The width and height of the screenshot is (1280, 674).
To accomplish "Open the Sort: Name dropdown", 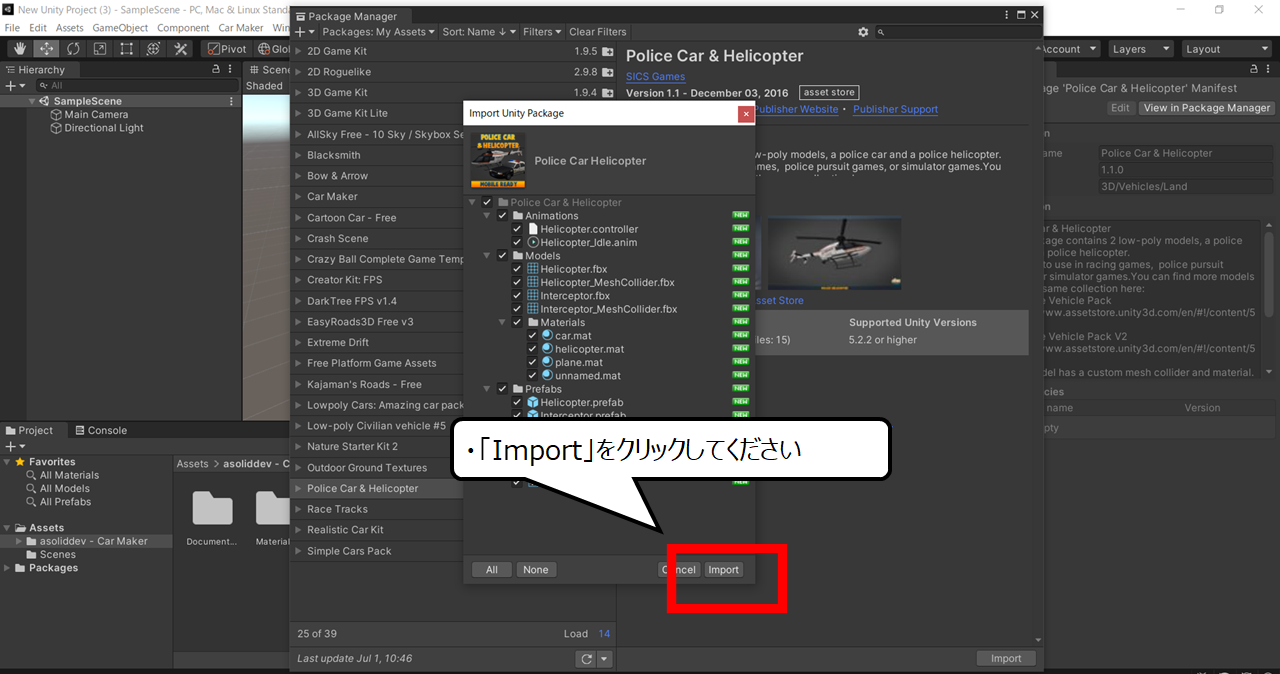I will click(x=478, y=32).
